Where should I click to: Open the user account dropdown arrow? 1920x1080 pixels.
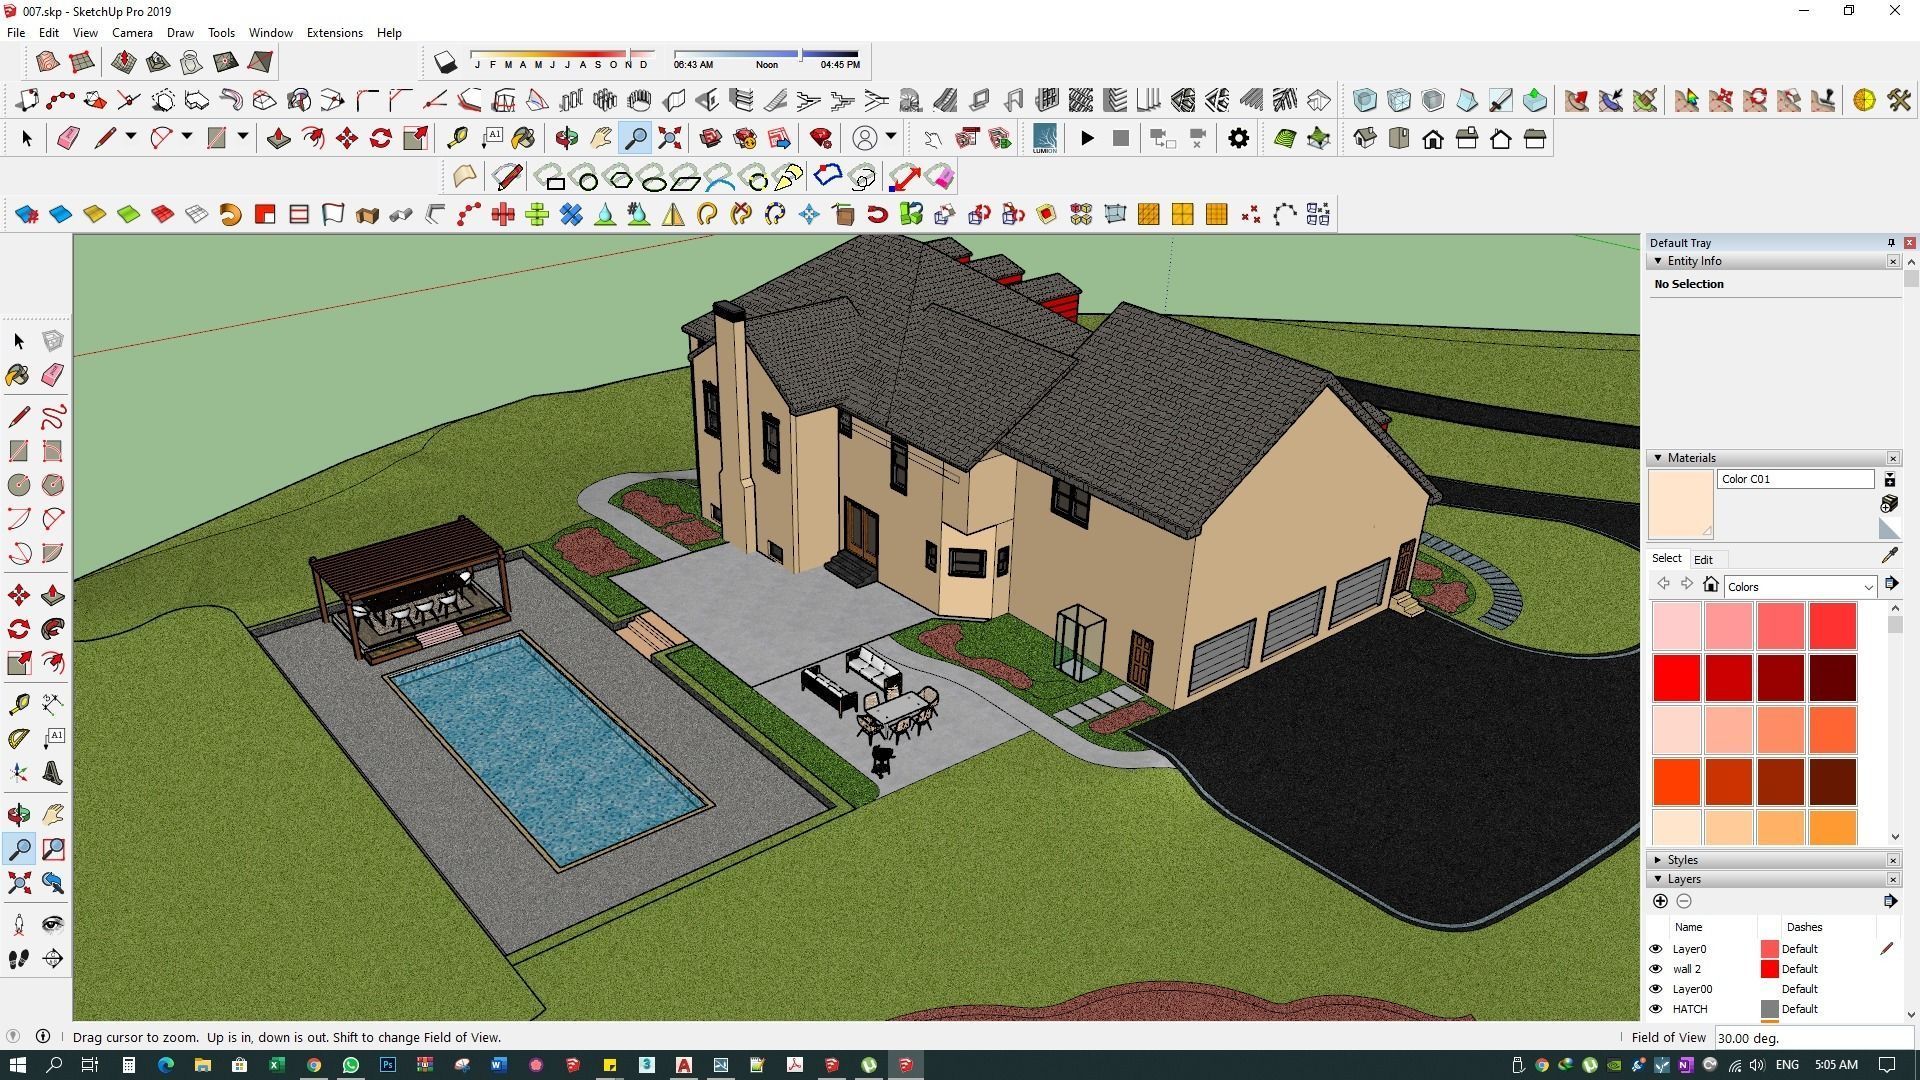coord(891,137)
